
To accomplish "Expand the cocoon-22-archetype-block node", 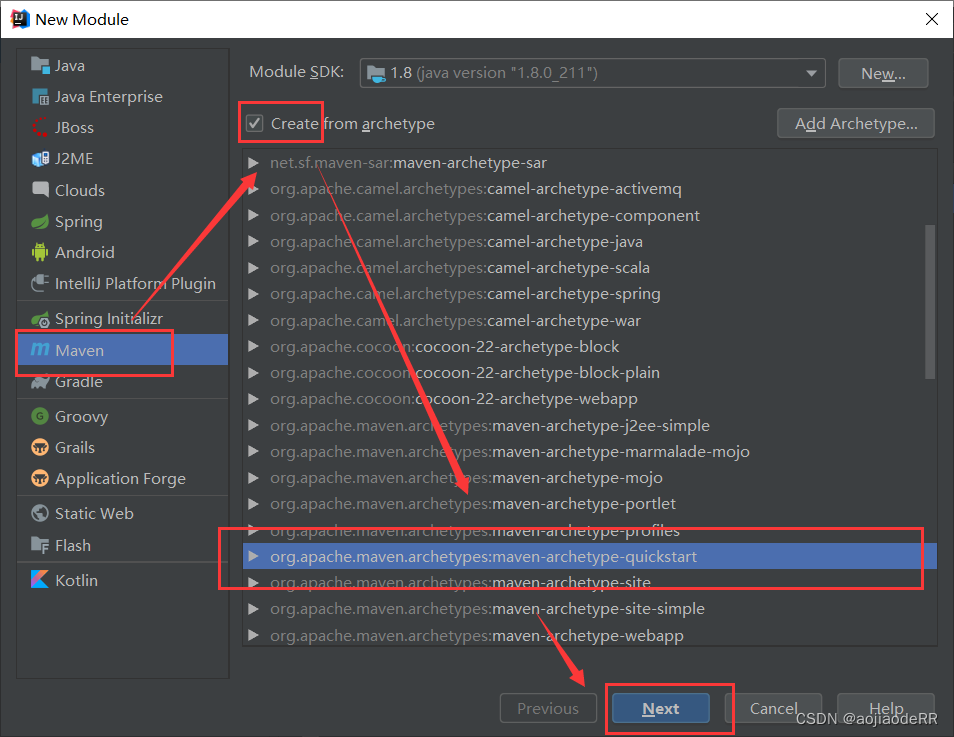I will (x=254, y=347).
